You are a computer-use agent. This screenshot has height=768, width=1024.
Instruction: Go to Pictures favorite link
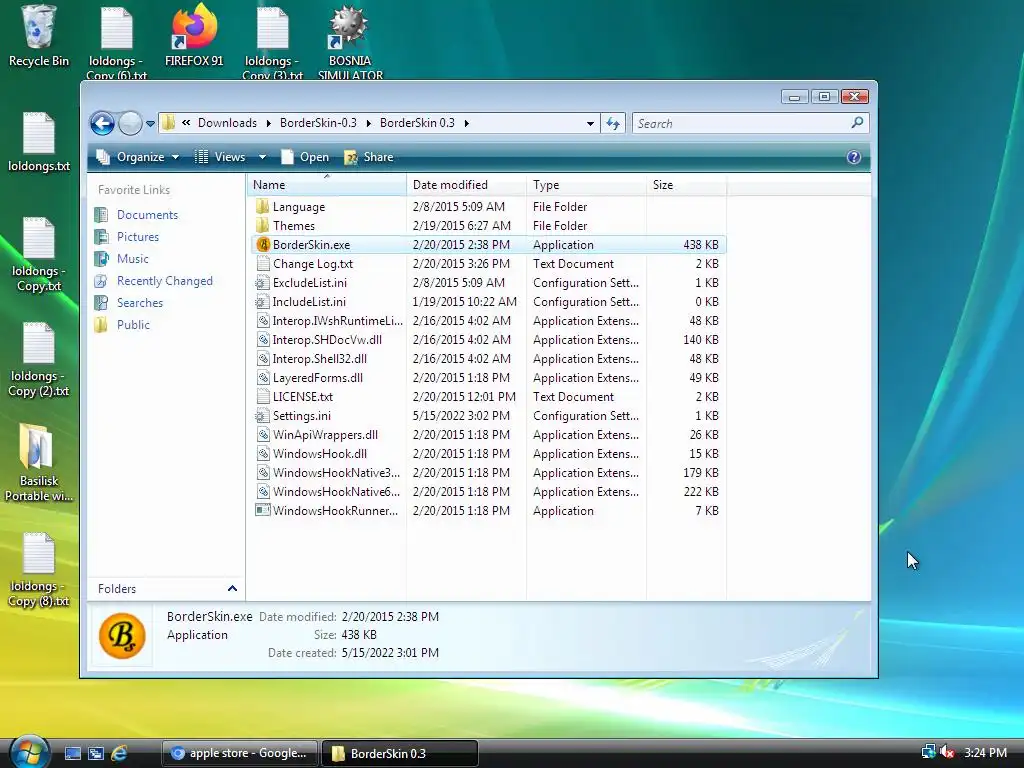click(x=138, y=237)
